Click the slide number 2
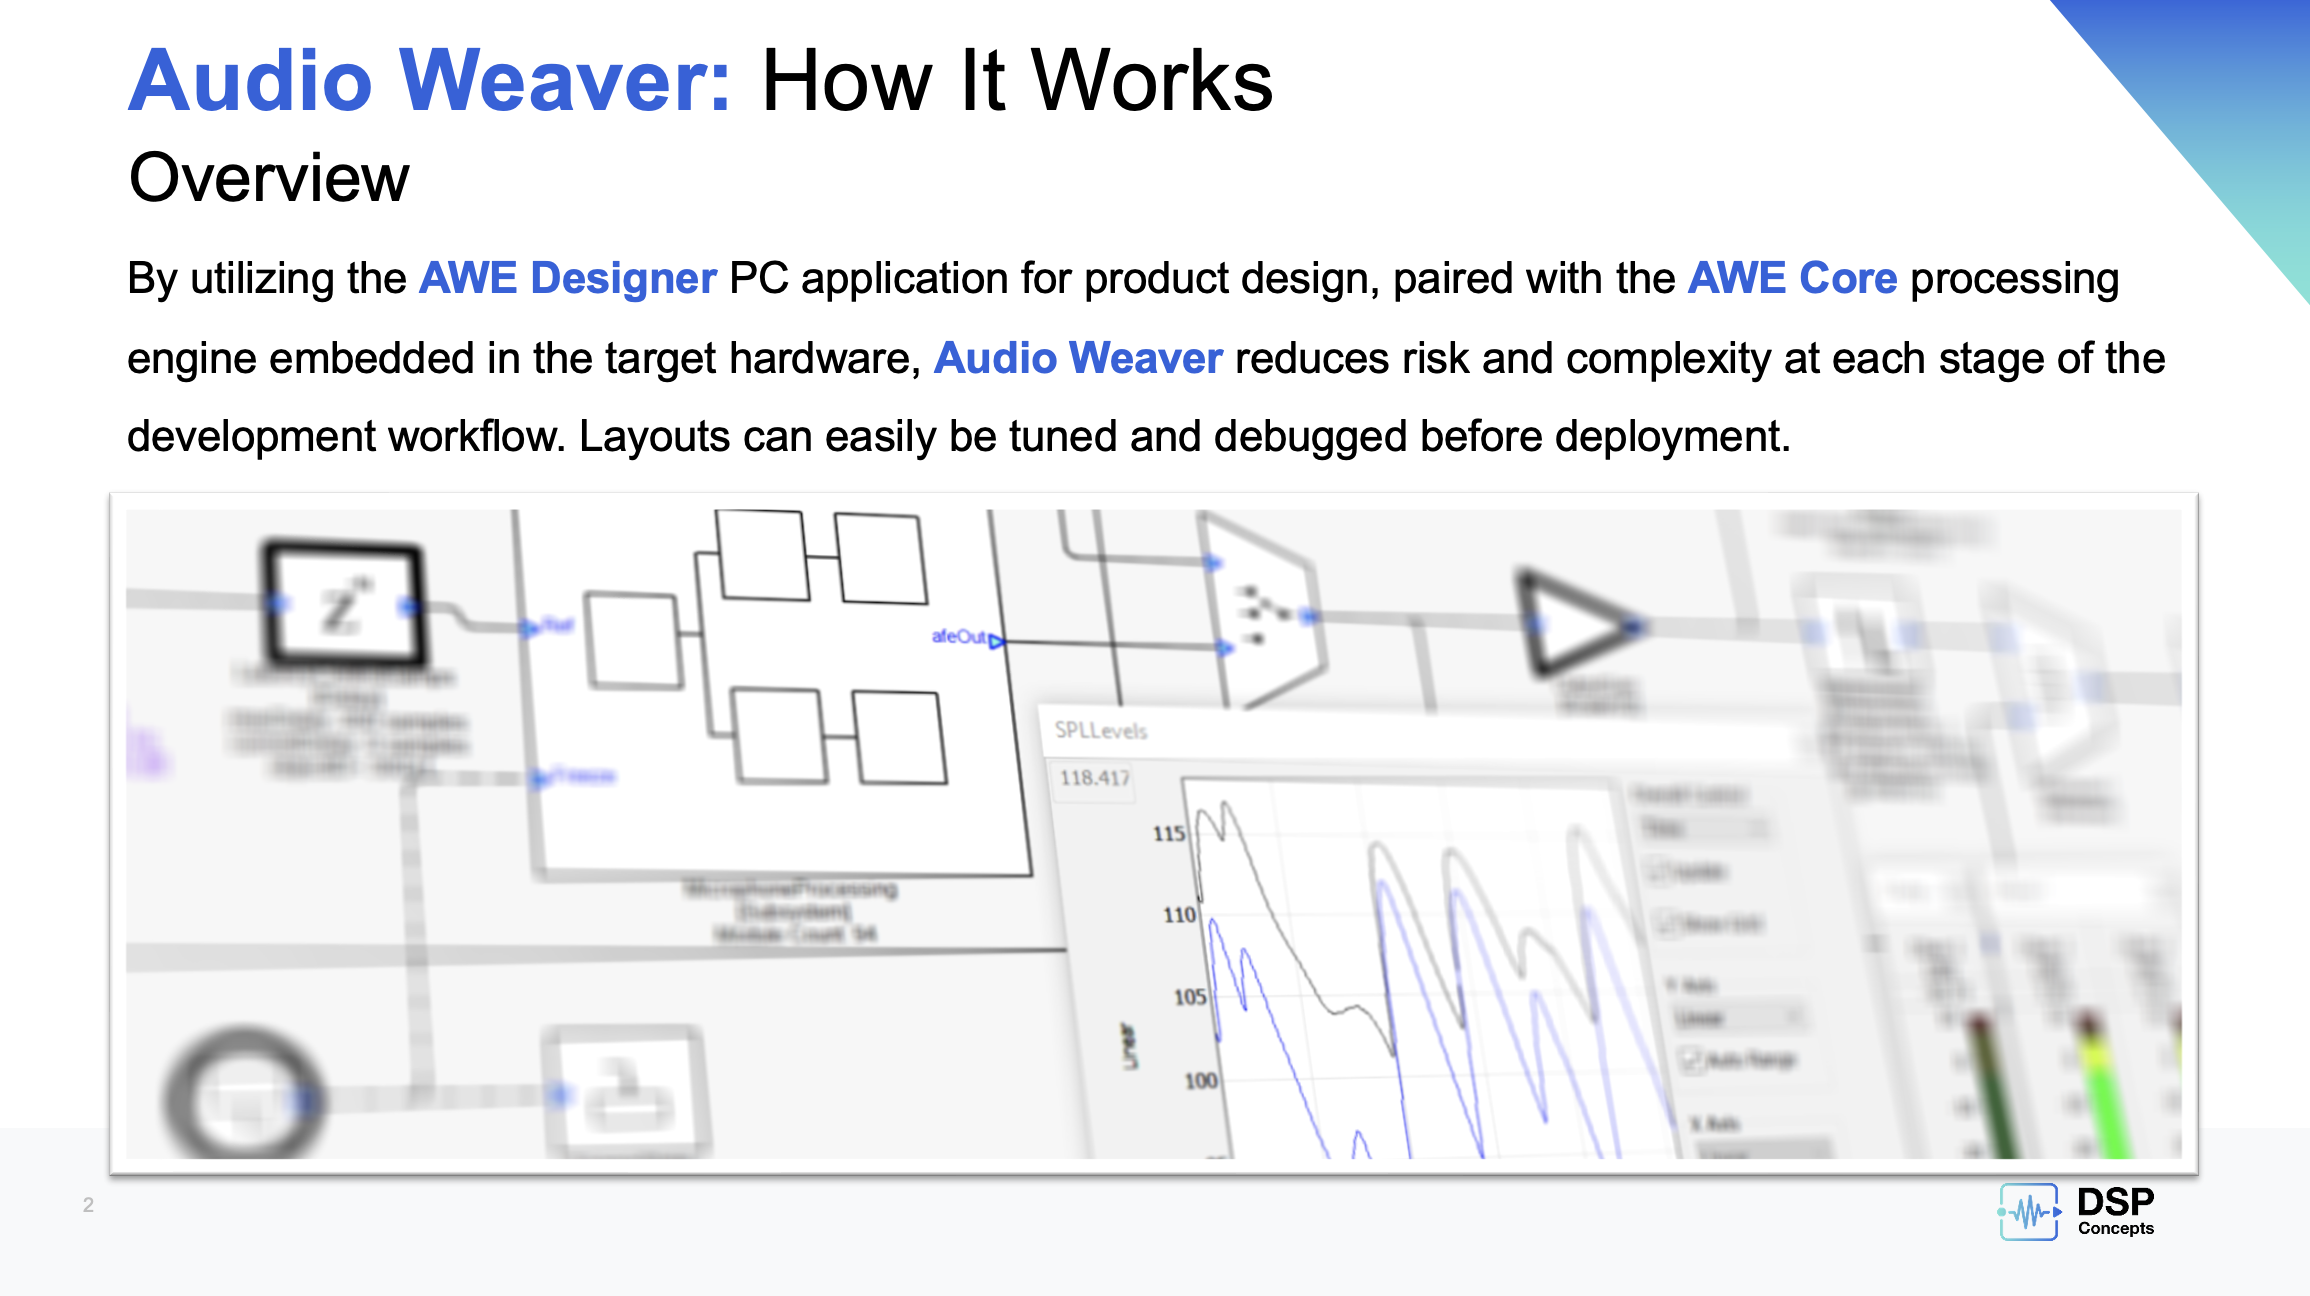The image size is (2310, 1296). click(x=88, y=1205)
